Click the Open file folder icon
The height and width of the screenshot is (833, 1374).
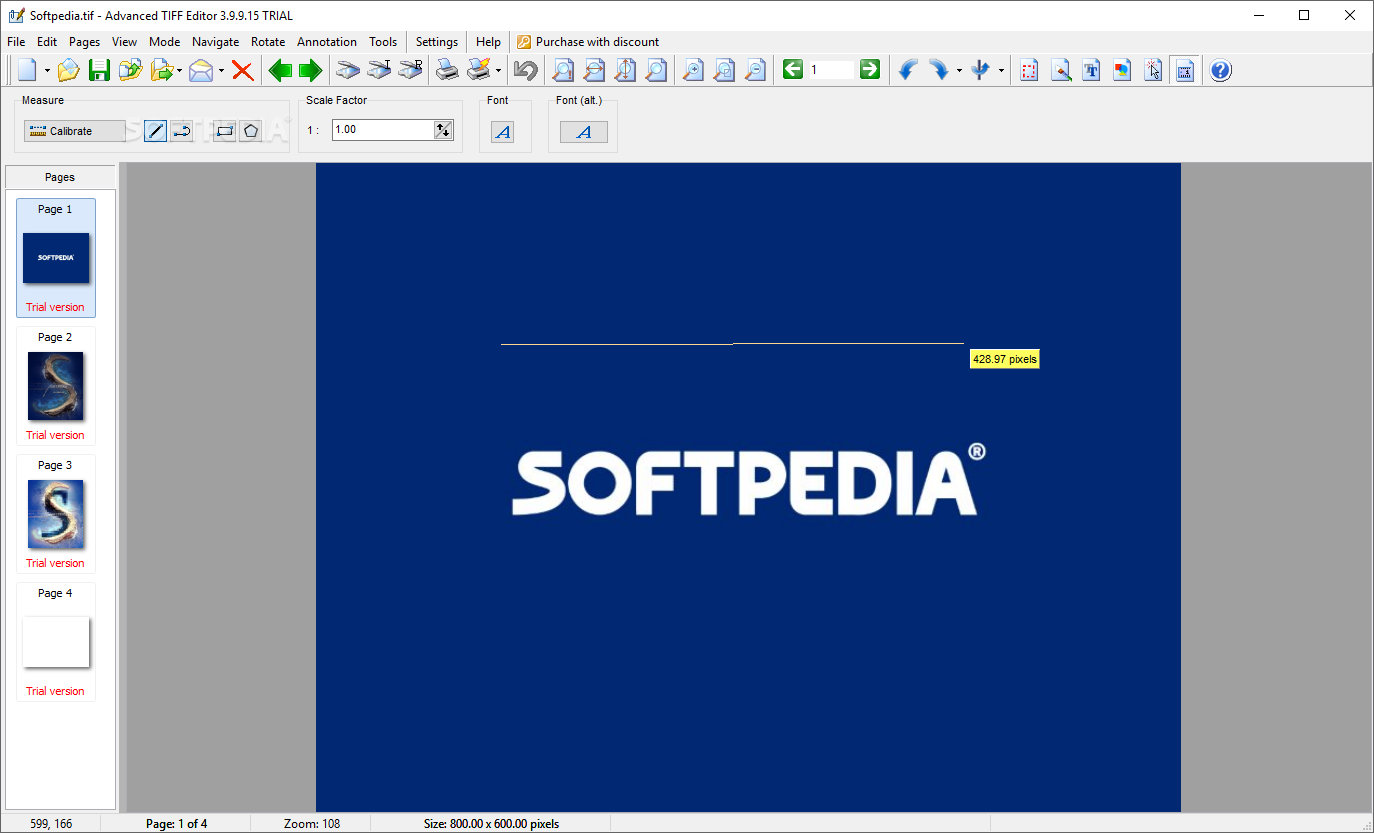coord(68,70)
